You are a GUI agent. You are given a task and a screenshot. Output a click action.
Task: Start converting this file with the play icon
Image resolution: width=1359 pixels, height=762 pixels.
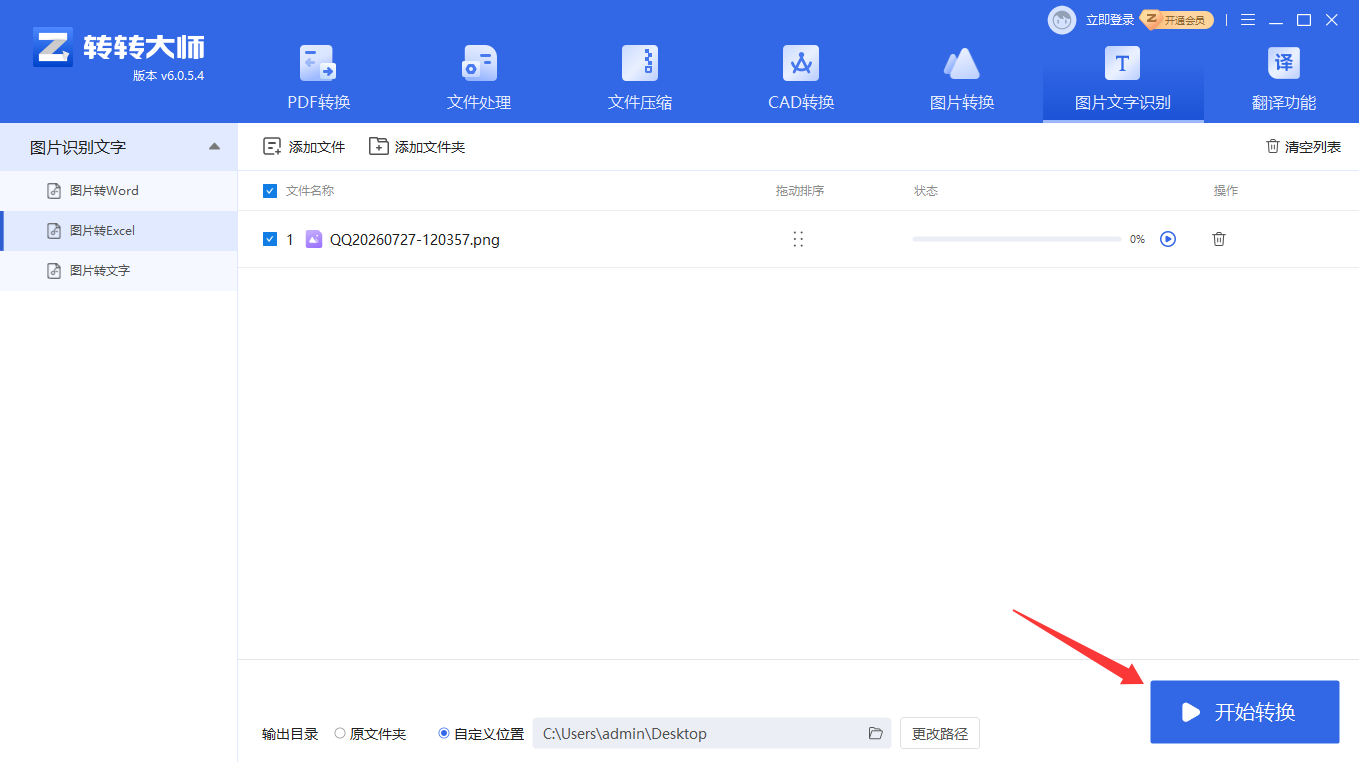[1168, 239]
